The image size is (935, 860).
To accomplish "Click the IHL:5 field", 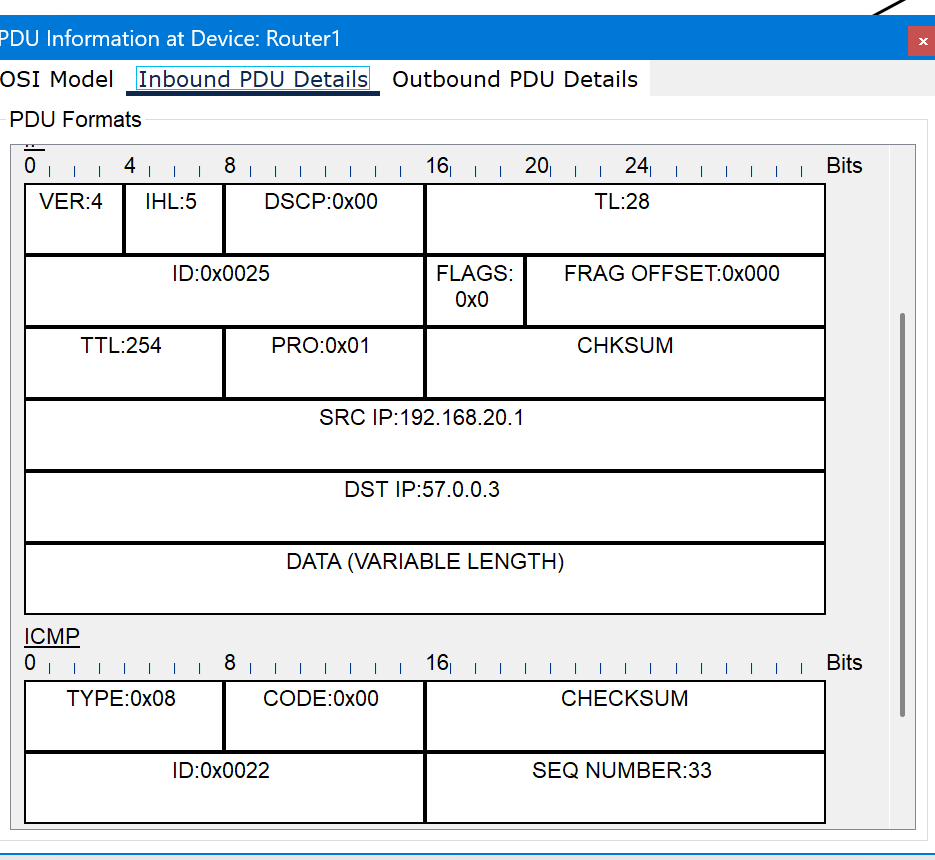I will (174, 219).
